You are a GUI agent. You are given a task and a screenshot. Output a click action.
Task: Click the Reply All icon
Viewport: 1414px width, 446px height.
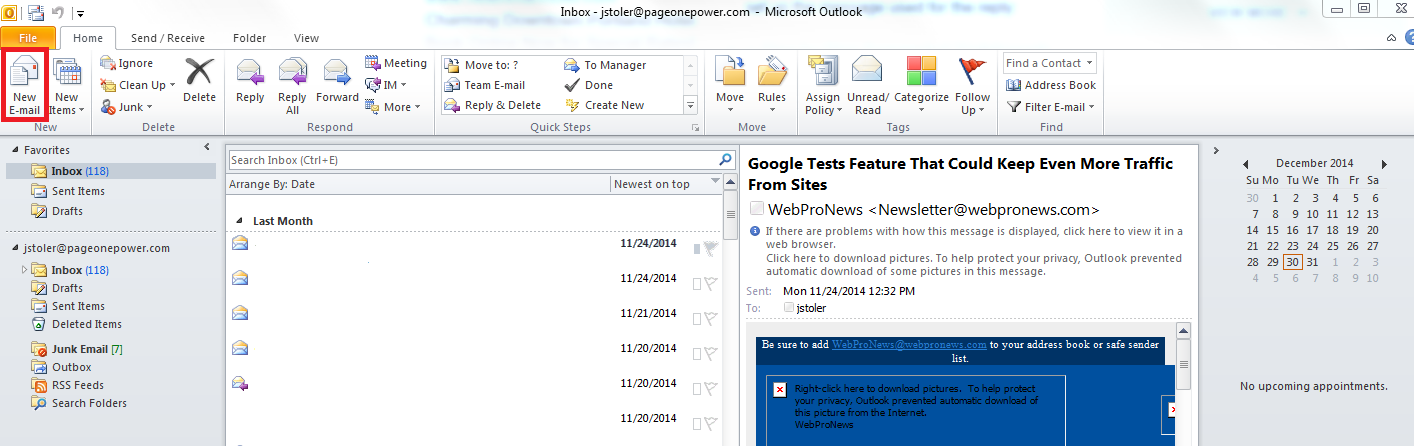point(292,85)
